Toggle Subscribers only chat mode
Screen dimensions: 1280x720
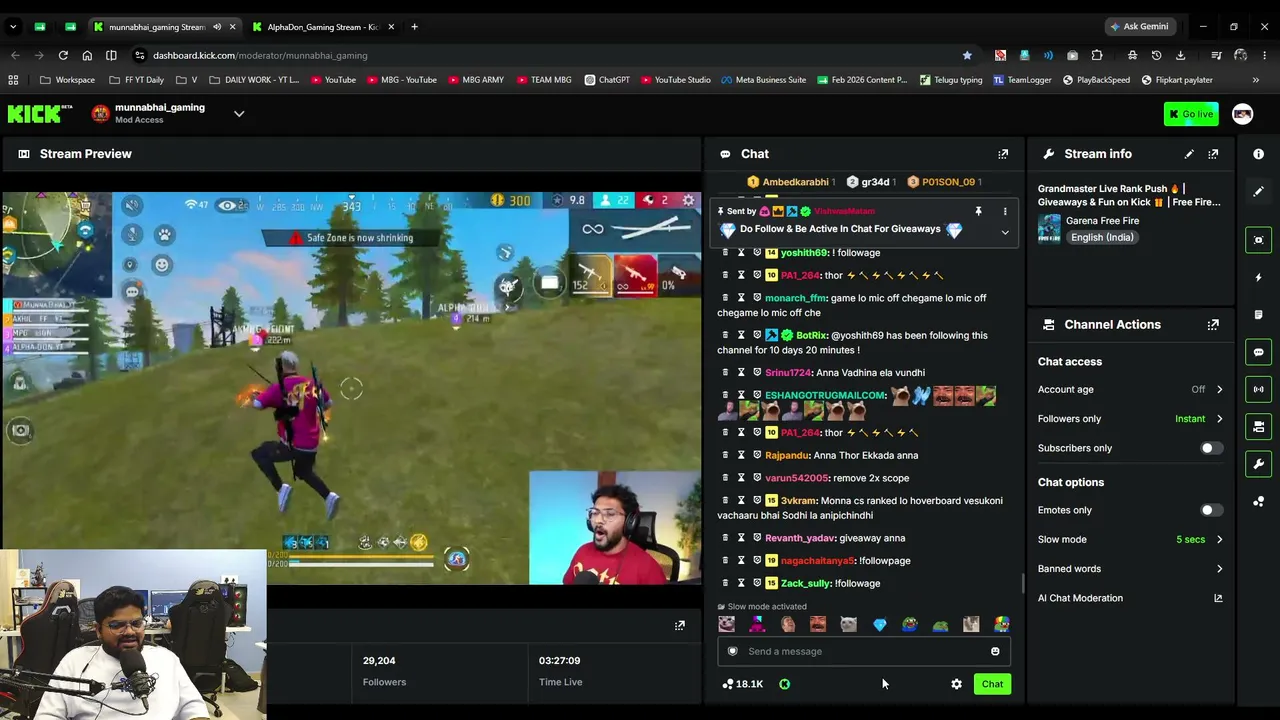(x=1211, y=448)
